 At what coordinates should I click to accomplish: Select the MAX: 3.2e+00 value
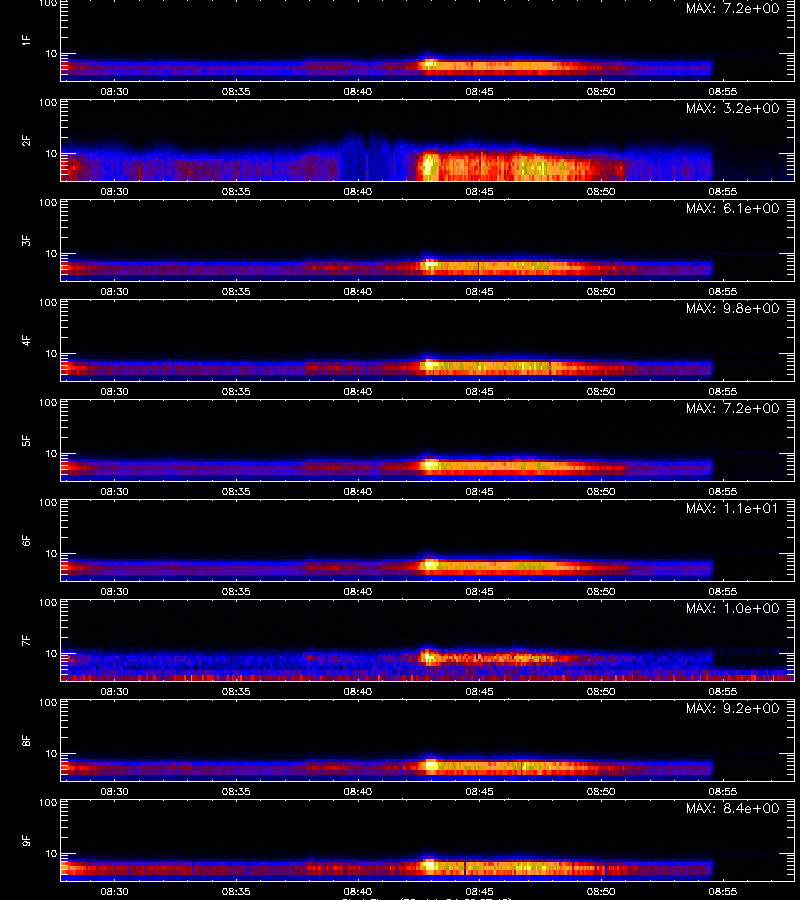click(x=732, y=108)
